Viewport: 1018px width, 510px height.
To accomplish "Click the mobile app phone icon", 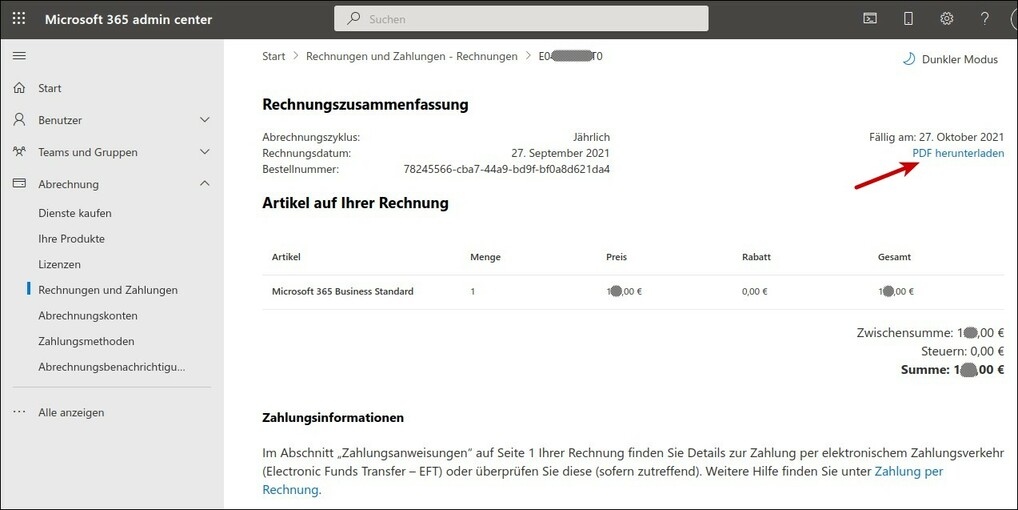I will (x=908, y=19).
